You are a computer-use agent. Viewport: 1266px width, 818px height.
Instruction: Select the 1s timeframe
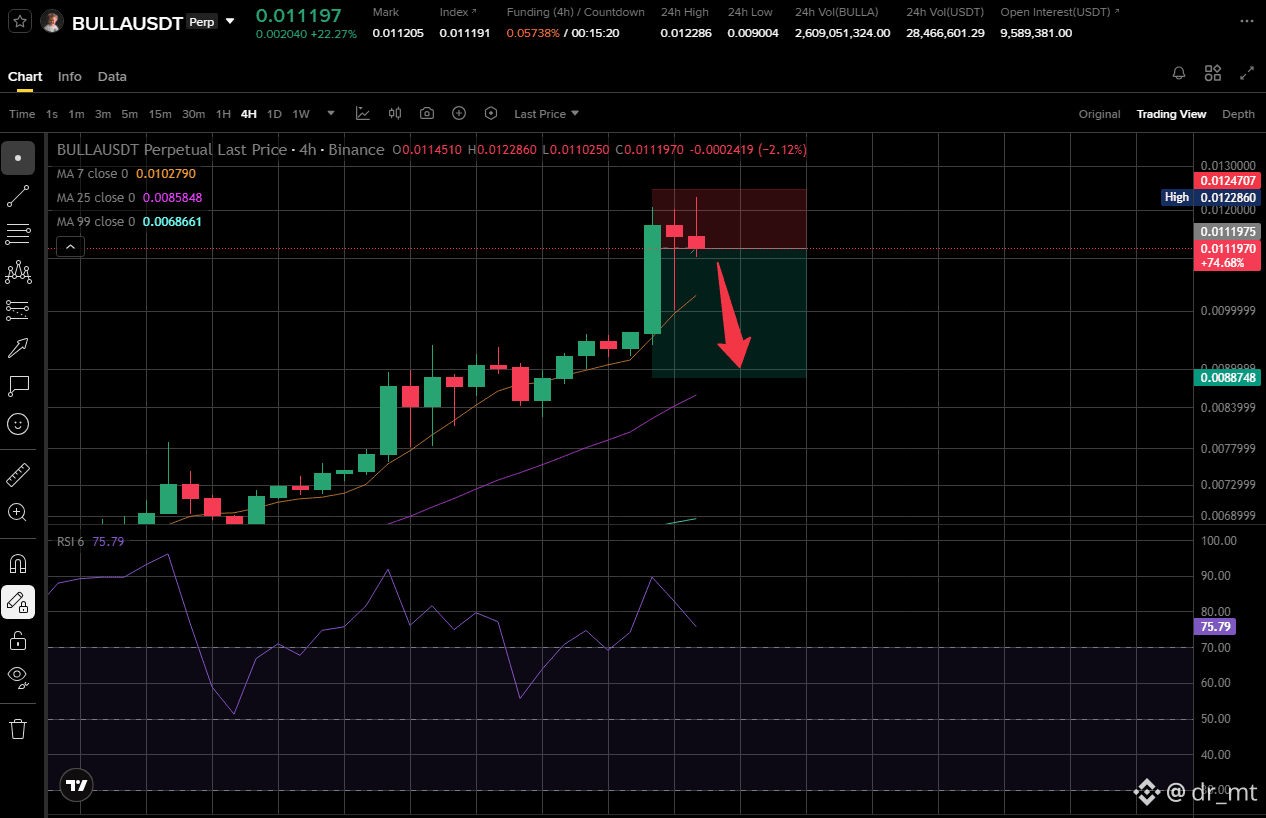[52, 114]
